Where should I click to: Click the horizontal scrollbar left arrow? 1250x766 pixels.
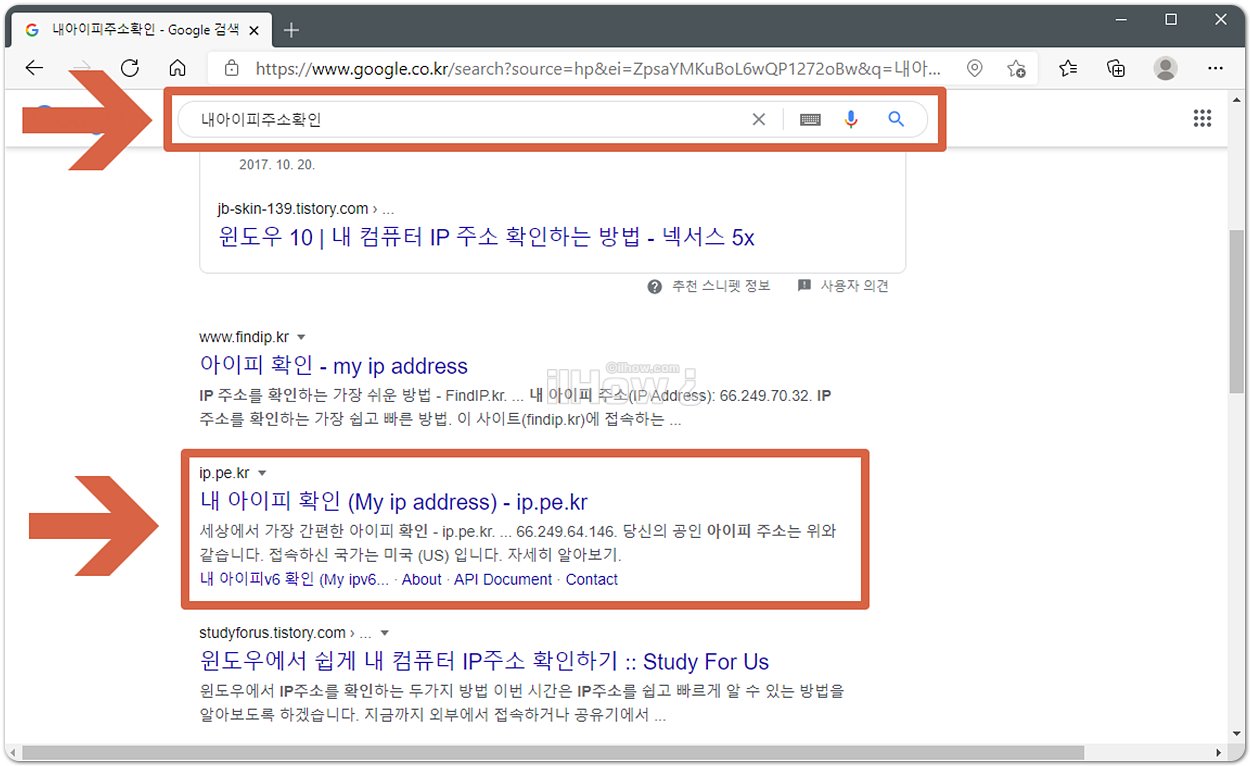pos(12,752)
